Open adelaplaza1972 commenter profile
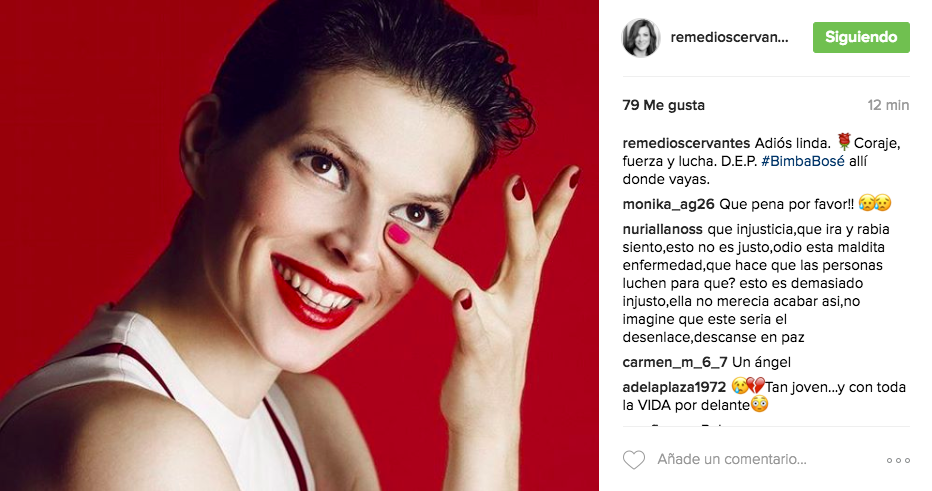 (674, 388)
